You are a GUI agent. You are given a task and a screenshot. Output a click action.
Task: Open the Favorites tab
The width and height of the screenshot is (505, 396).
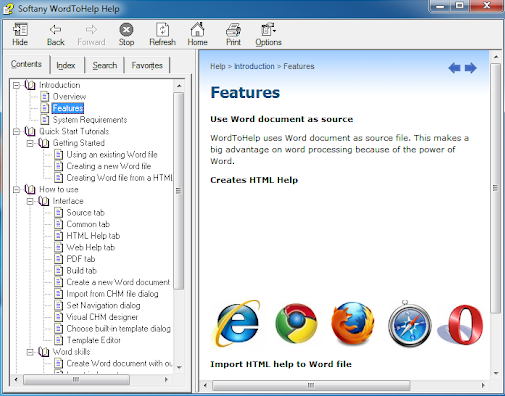pyautogui.click(x=147, y=65)
